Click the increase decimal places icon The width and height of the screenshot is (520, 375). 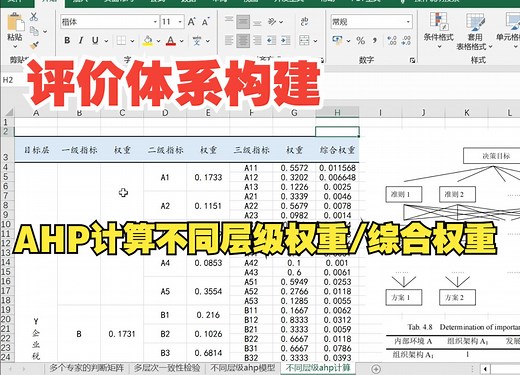pyautogui.click(x=392, y=41)
